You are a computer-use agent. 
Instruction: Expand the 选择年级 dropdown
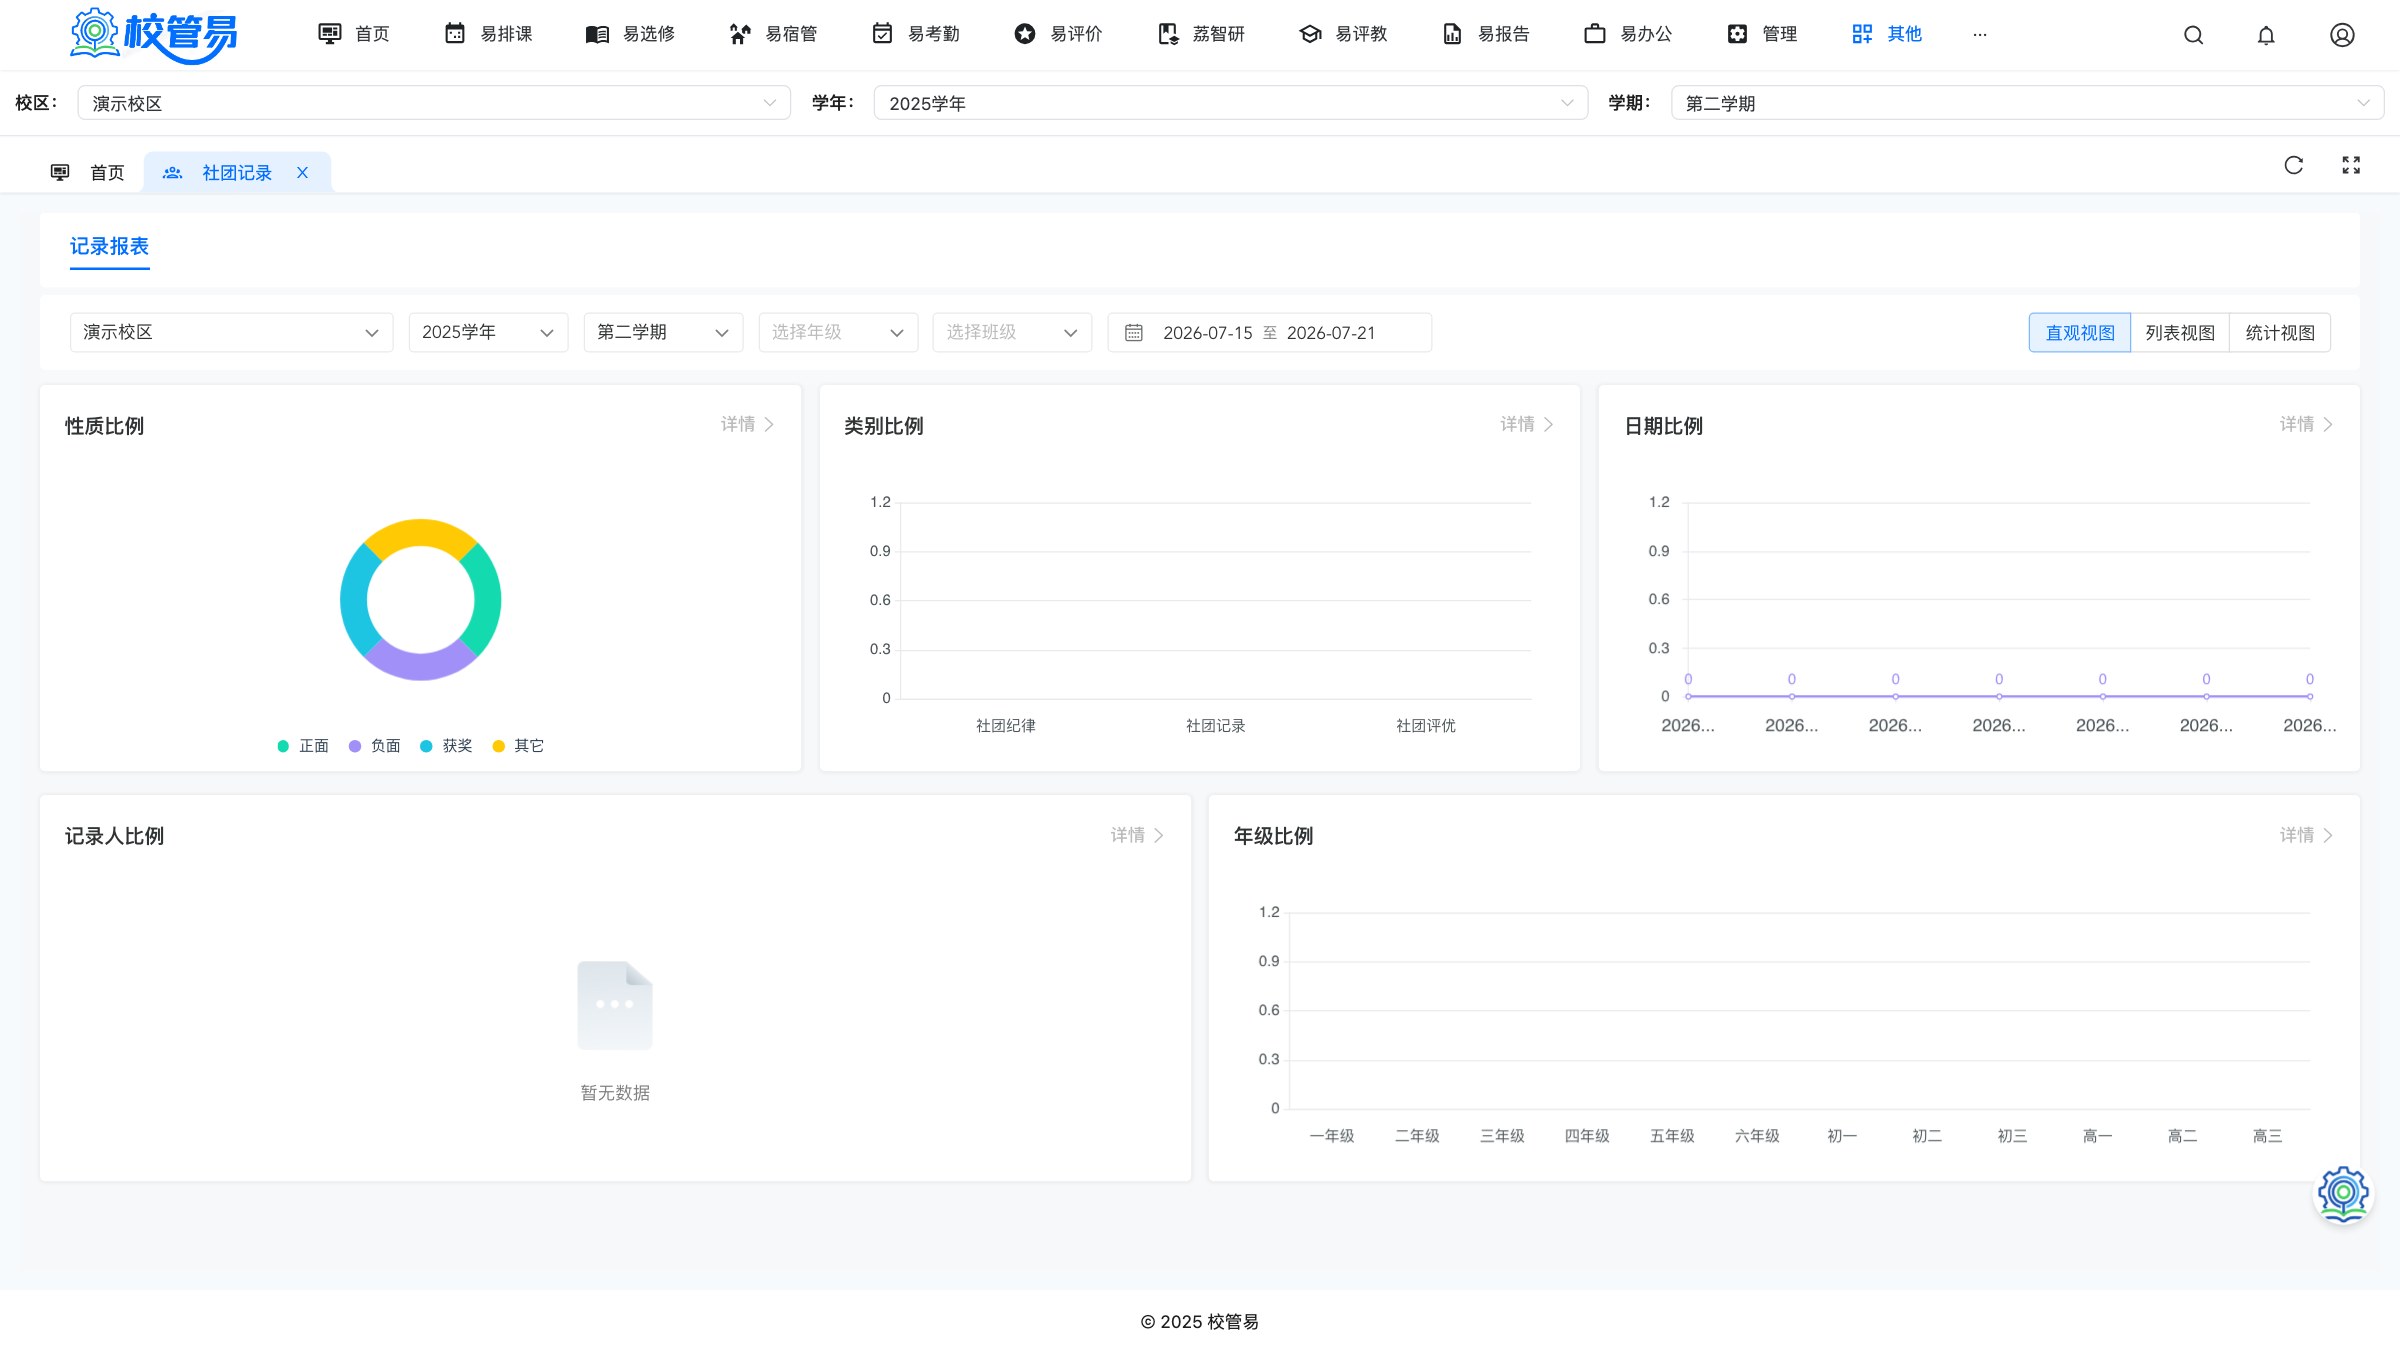point(838,332)
